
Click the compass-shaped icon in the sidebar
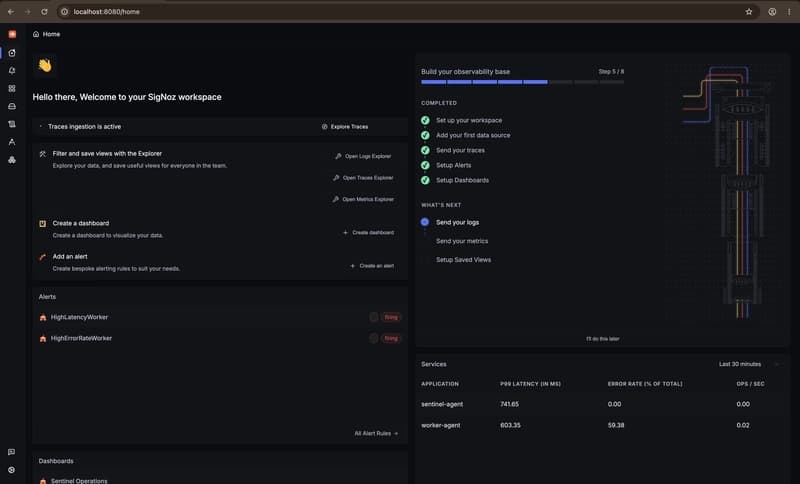click(x=12, y=142)
